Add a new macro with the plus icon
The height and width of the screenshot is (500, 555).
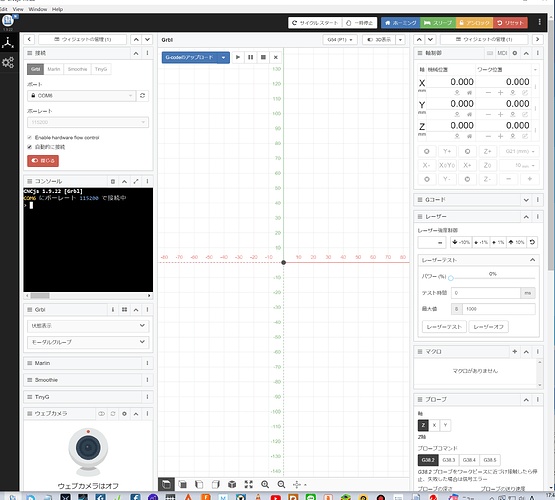point(515,351)
